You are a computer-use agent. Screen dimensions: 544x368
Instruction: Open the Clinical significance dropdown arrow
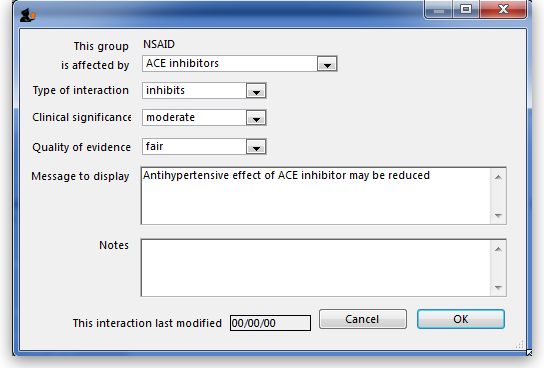[x=256, y=118]
